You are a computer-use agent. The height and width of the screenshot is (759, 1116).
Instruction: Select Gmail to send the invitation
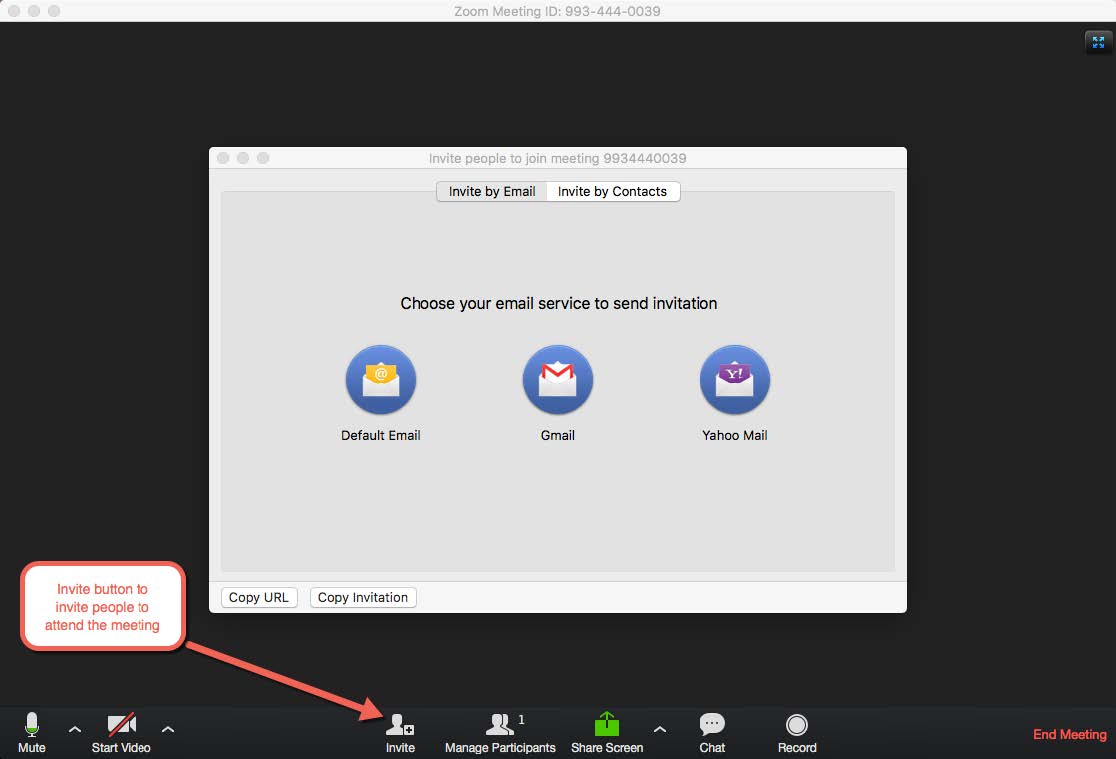[x=557, y=380]
